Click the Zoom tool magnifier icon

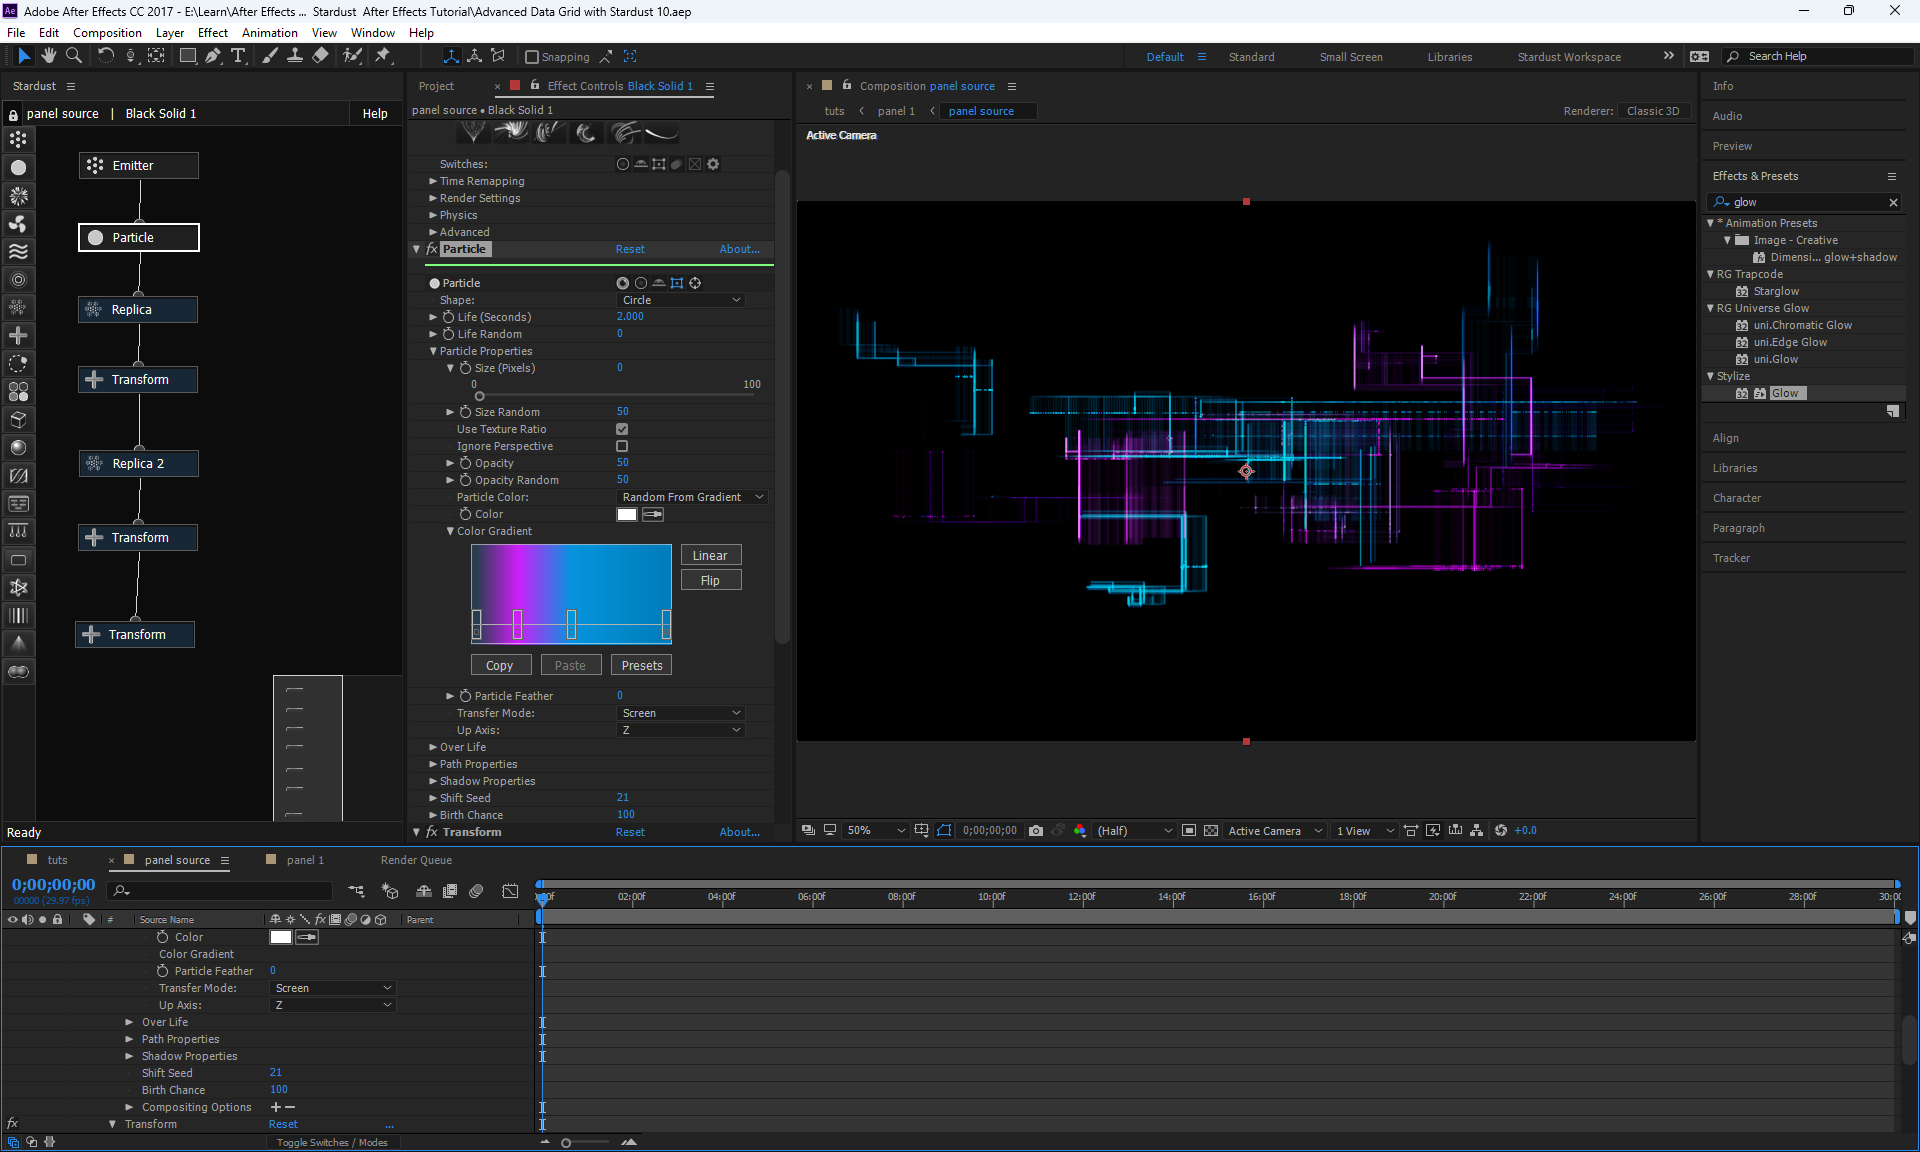point(74,56)
